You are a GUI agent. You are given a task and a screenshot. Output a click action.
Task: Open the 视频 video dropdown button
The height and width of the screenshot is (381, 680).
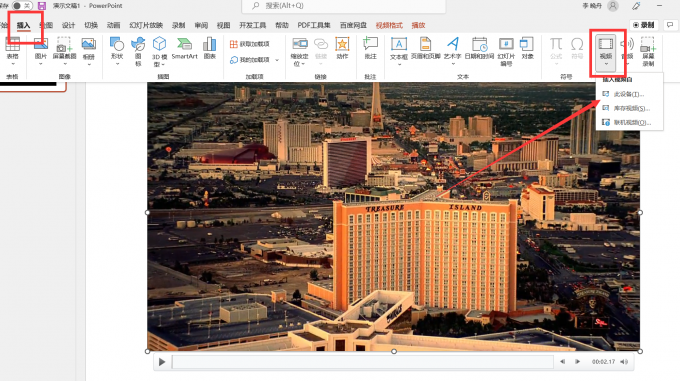point(606,53)
